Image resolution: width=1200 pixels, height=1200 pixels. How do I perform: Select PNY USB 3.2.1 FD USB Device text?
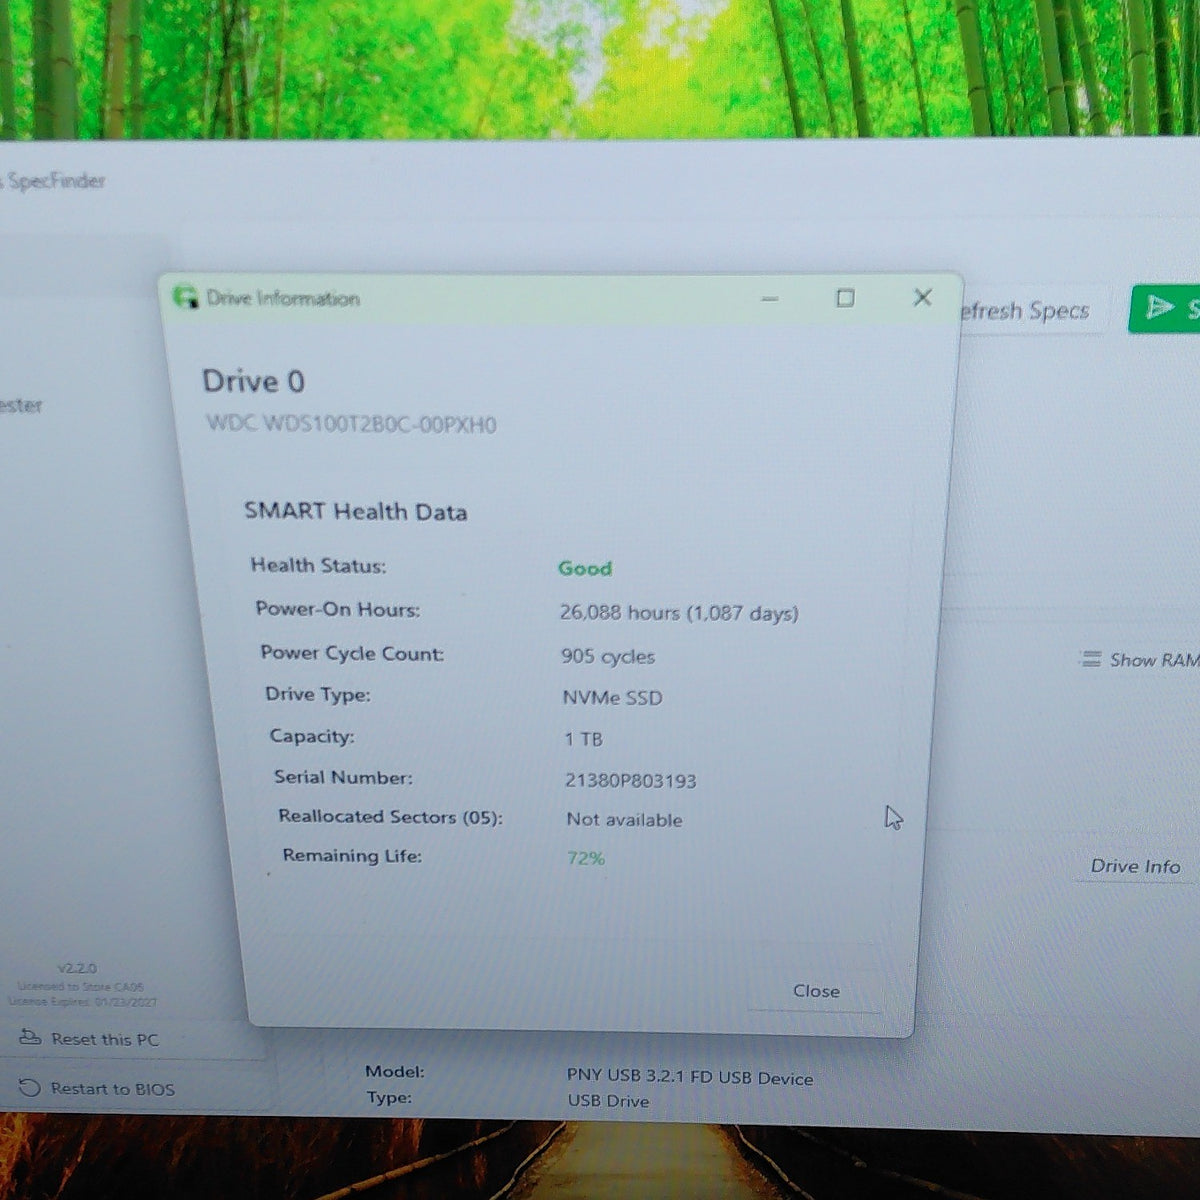(690, 1078)
